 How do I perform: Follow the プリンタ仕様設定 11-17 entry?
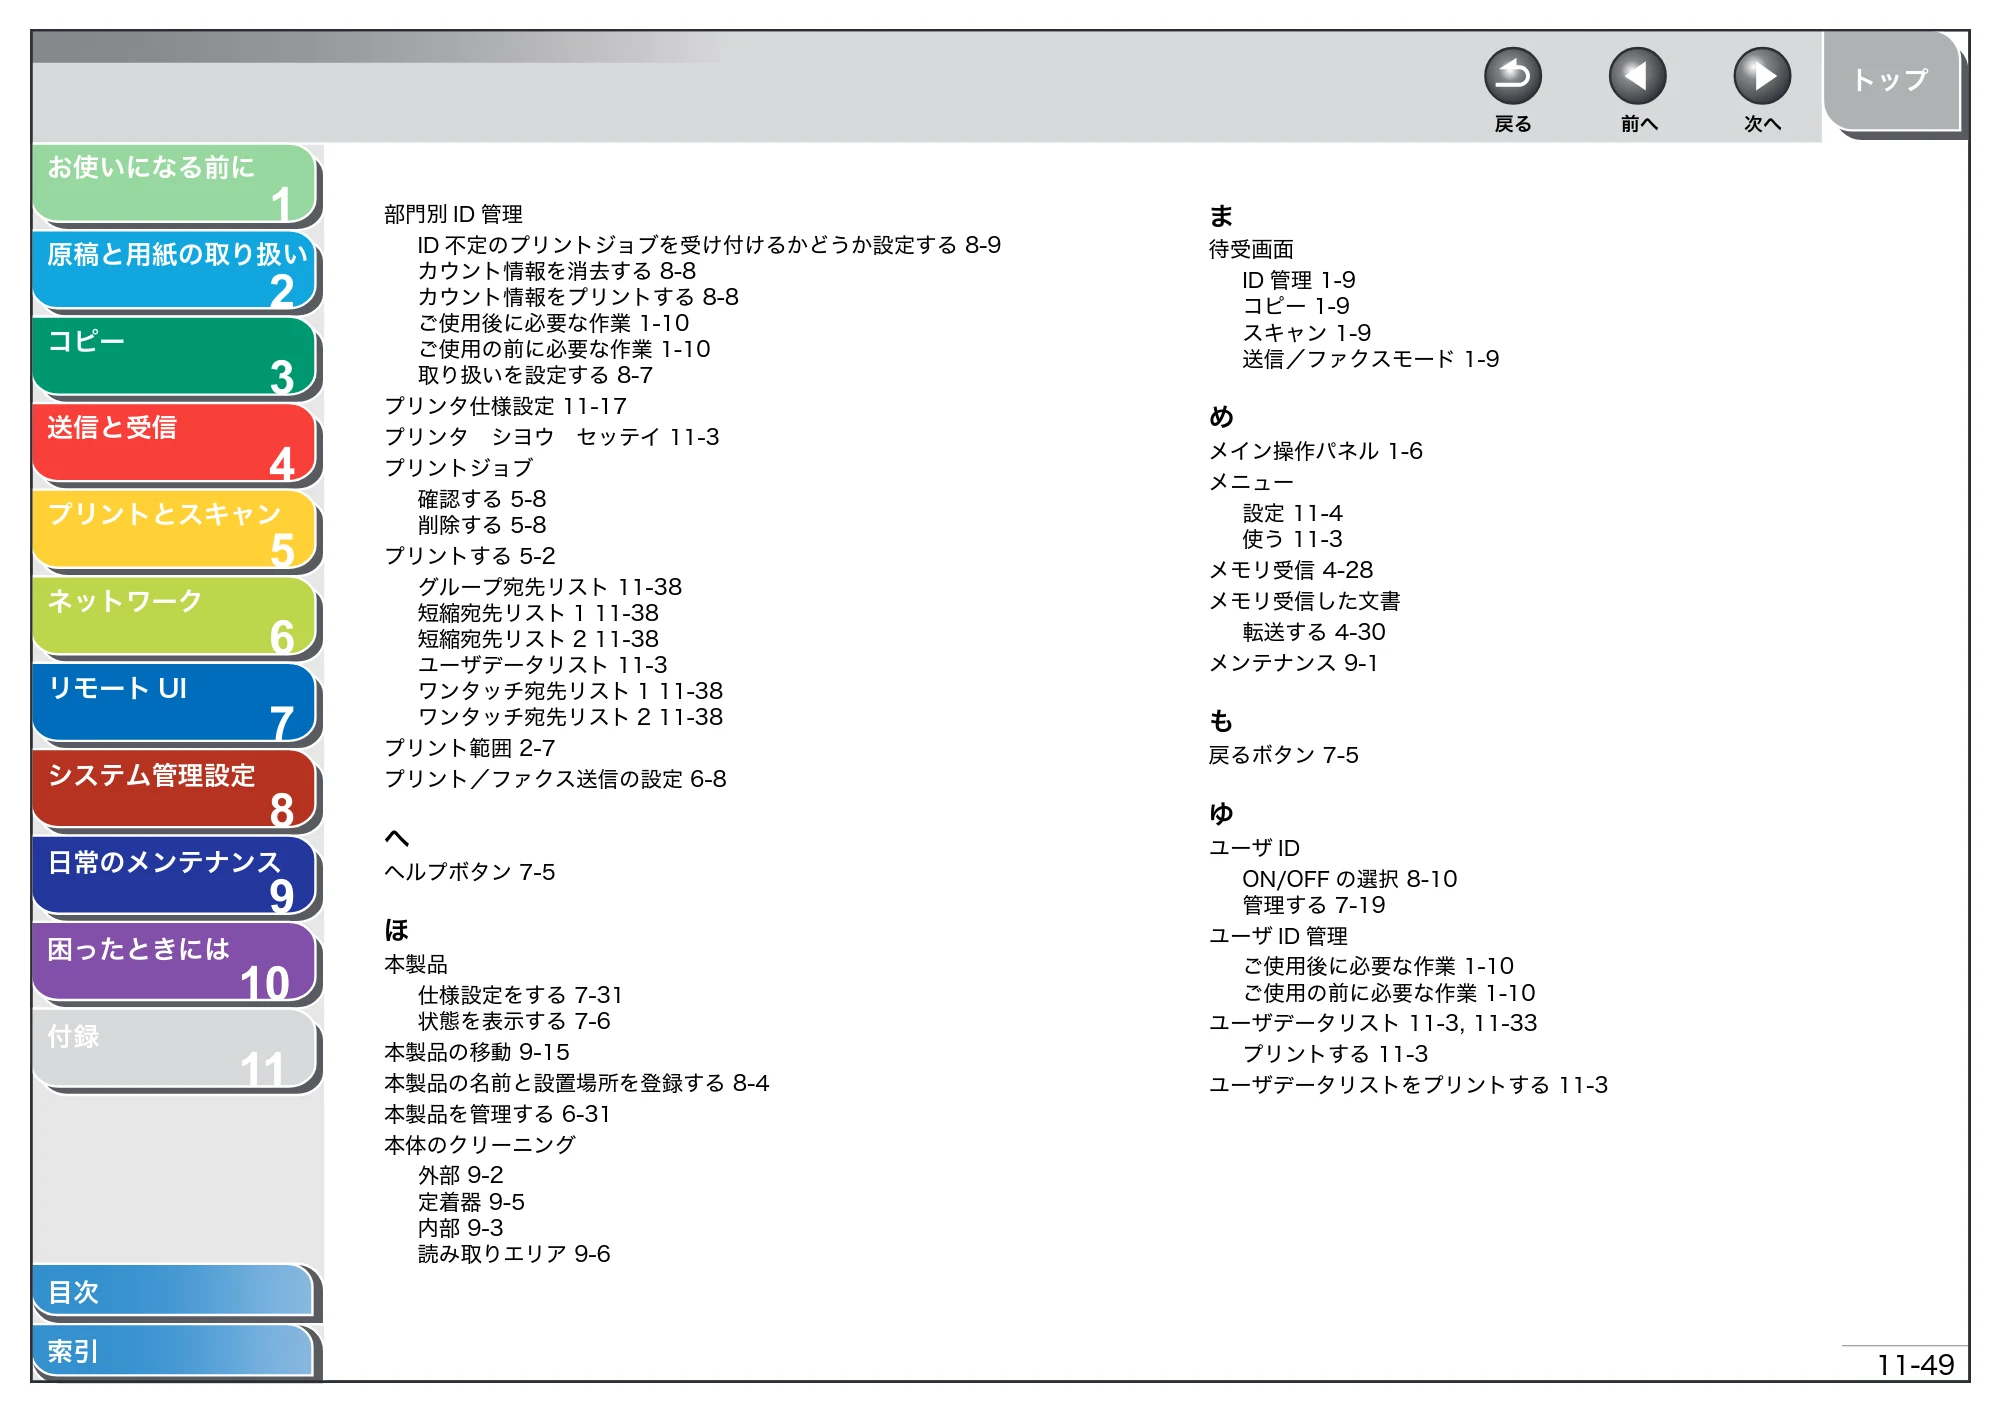506,406
